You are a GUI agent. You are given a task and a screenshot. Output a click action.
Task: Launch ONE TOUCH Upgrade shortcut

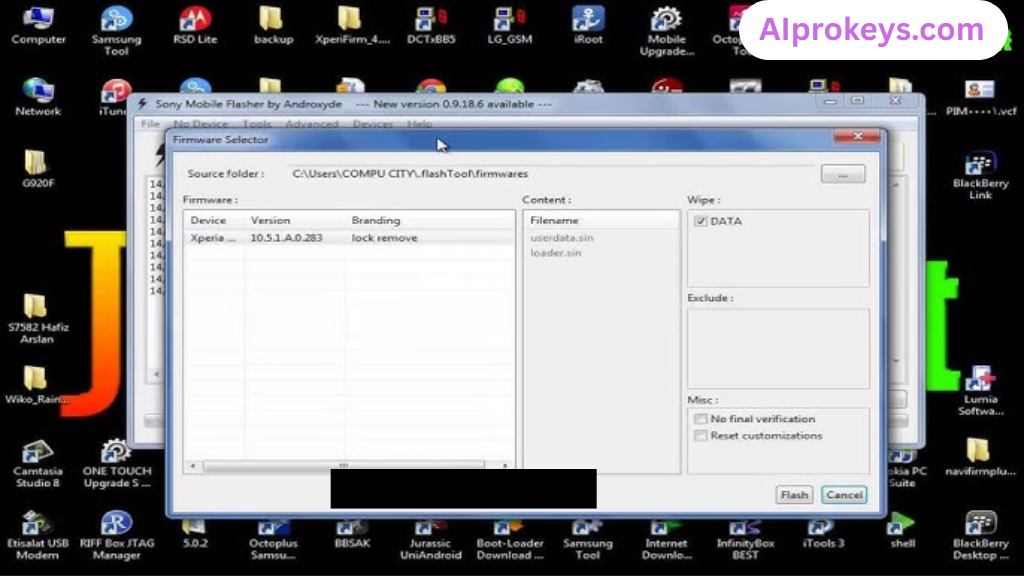pyautogui.click(x=116, y=464)
